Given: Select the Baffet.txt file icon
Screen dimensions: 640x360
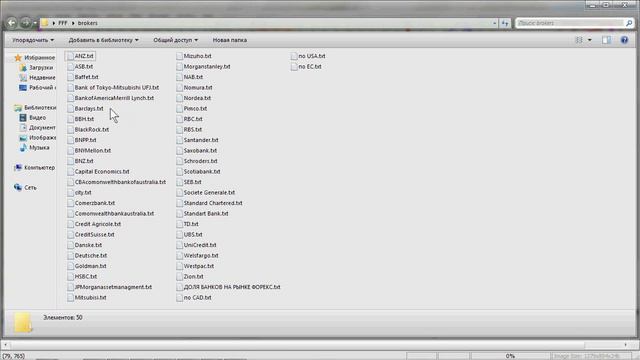Looking at the screenshot, I should click(x=70, y=77).
